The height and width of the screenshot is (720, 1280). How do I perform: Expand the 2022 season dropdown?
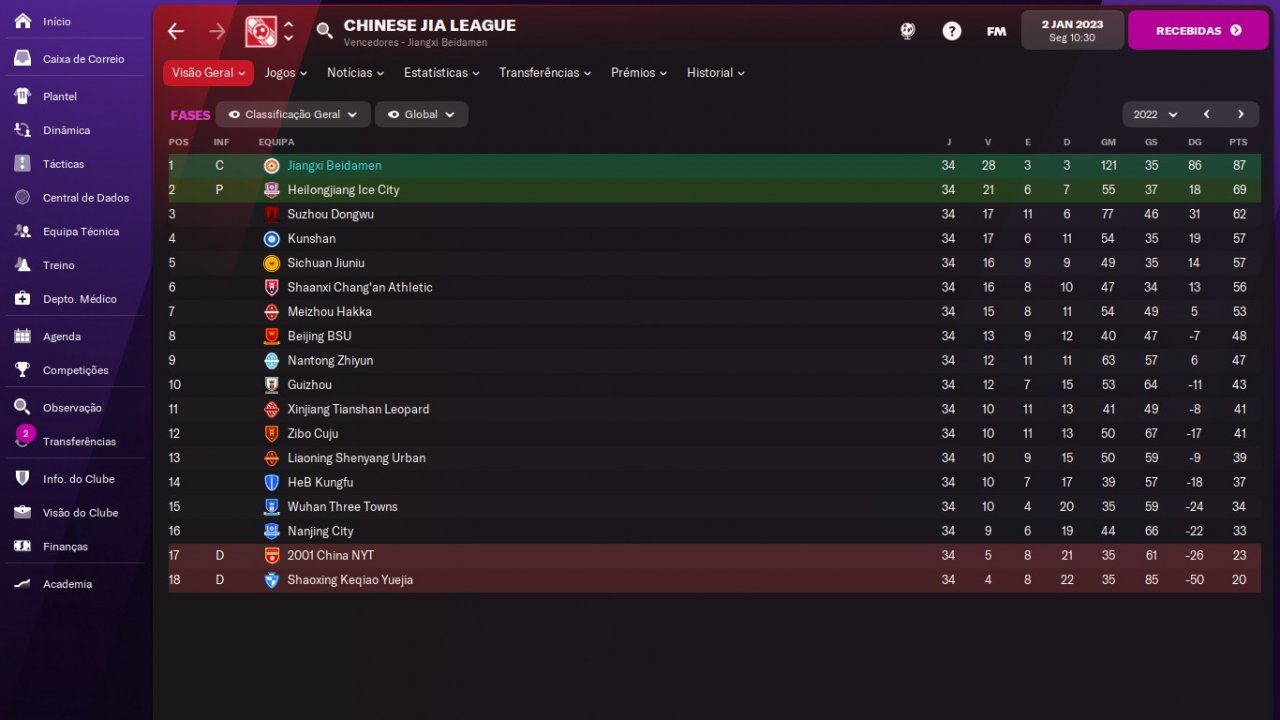click(x=1156, y=114)
